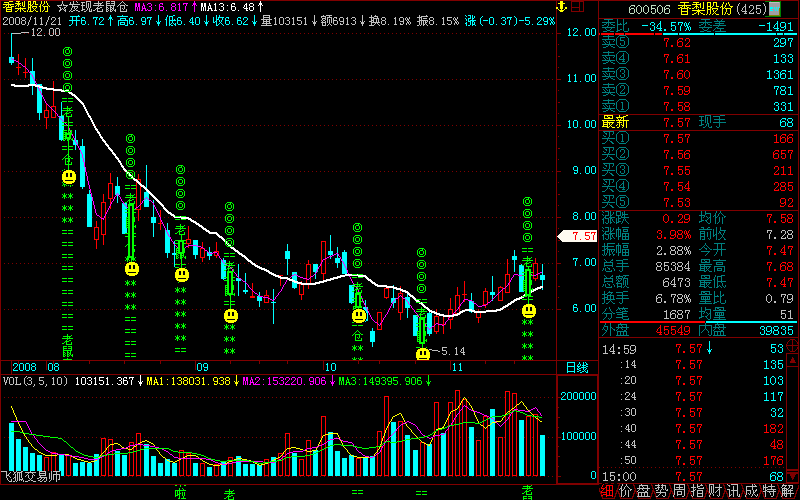The height and width of the screenshot is (500, 800).
Task: Switch to the 盘 tab
Action: [x=643, y=491]
